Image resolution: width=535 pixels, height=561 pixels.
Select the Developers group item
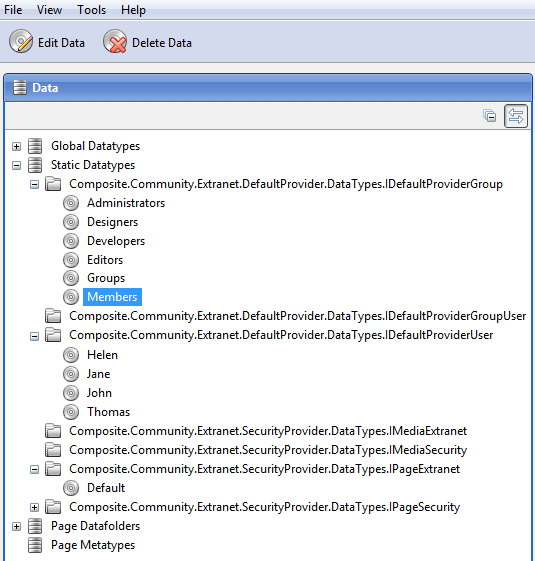(116, 241)
